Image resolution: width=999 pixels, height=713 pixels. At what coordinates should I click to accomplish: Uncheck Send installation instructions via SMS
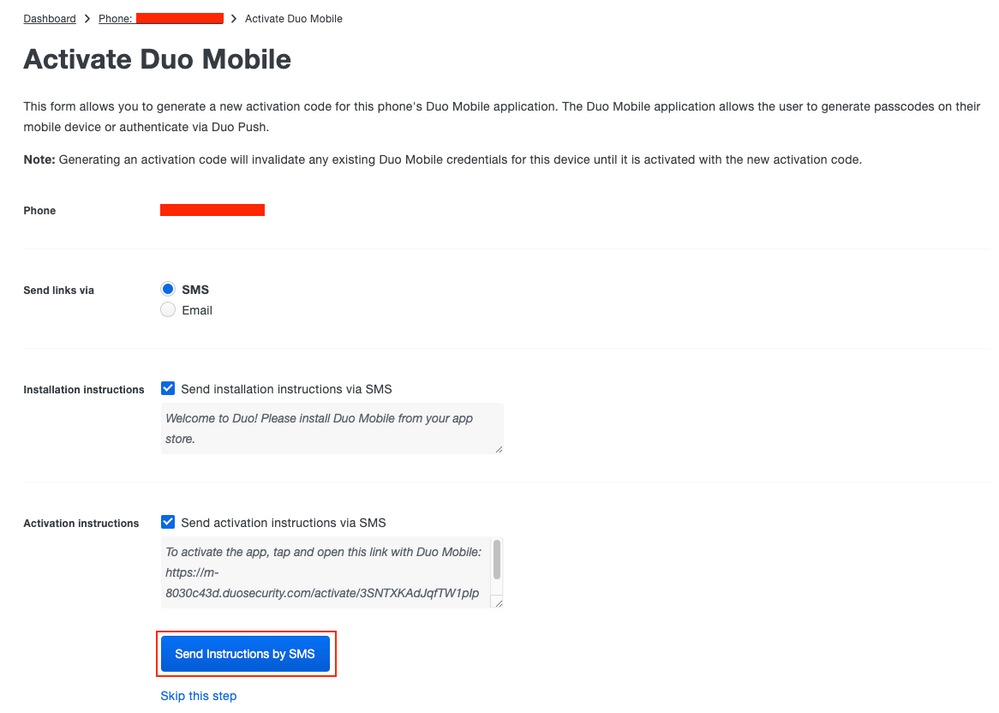point(167,388)
